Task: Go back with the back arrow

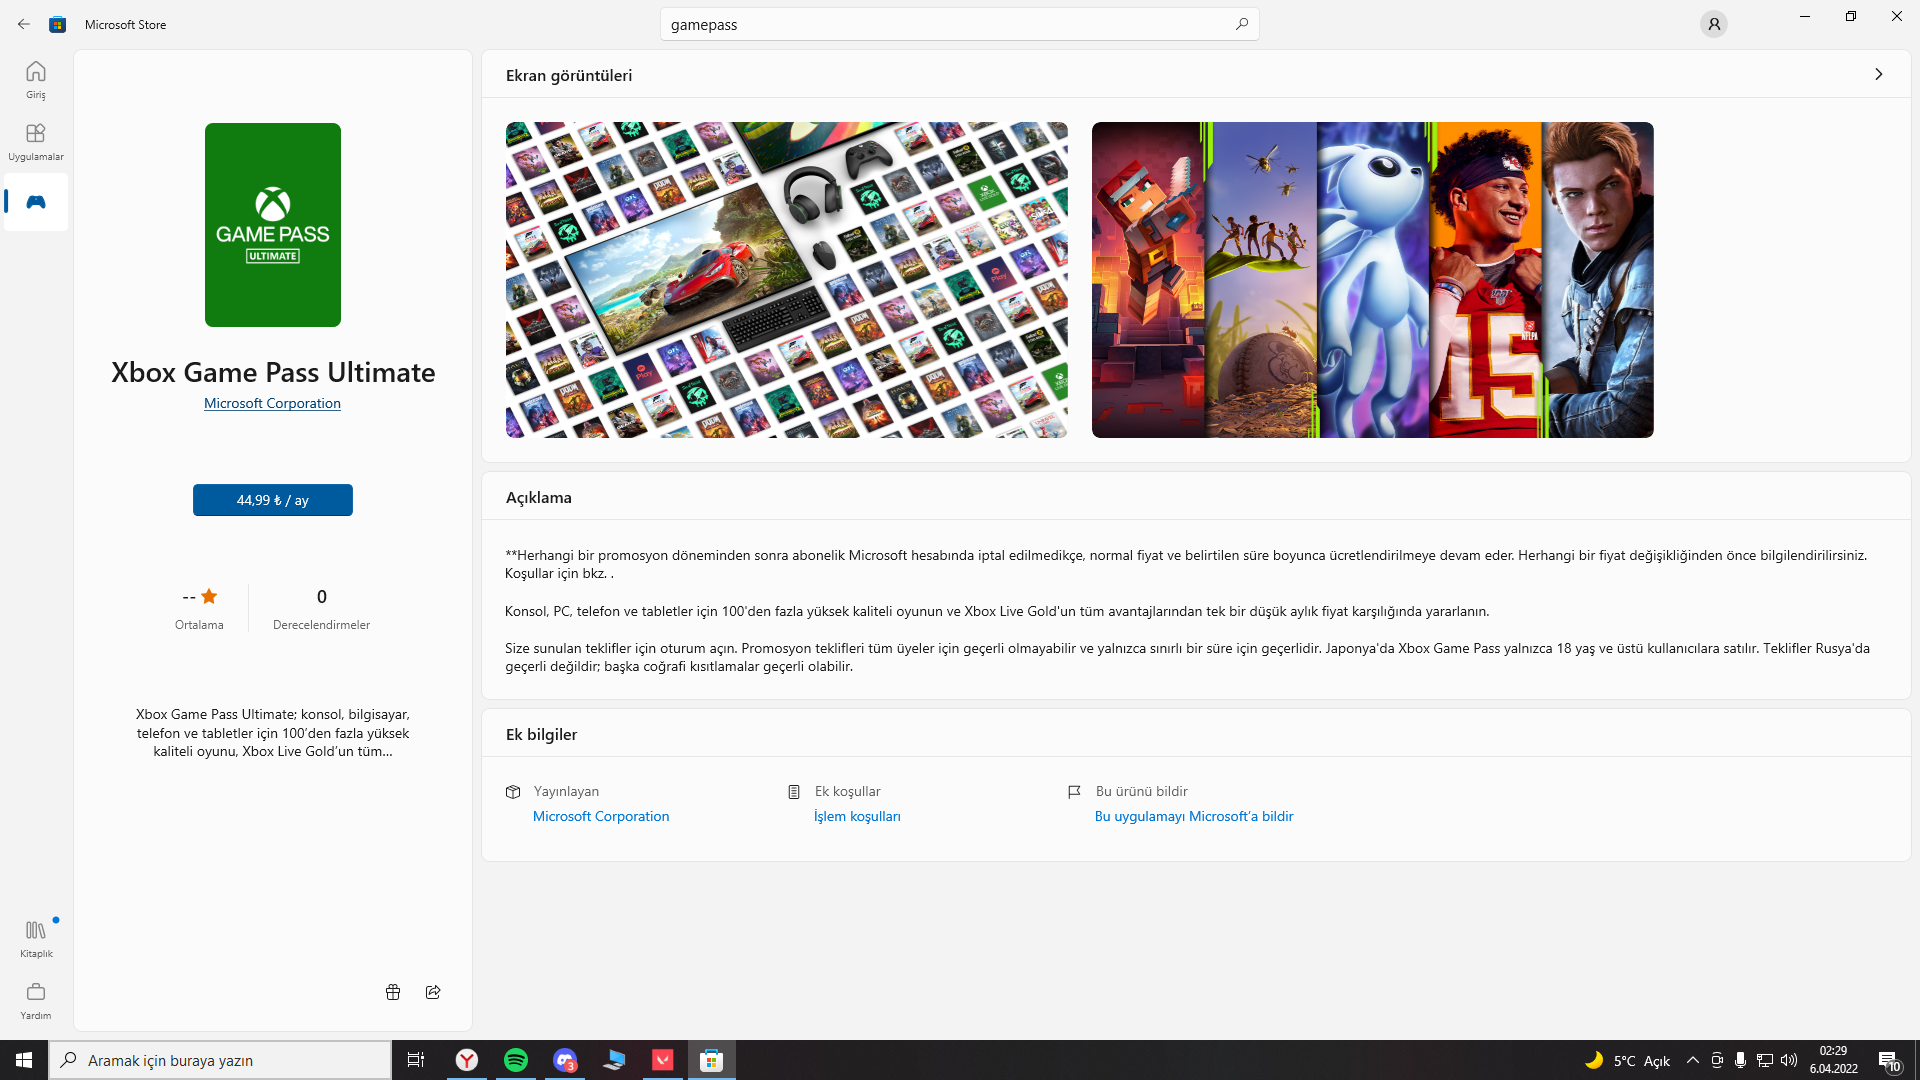Action: (24, 24)
